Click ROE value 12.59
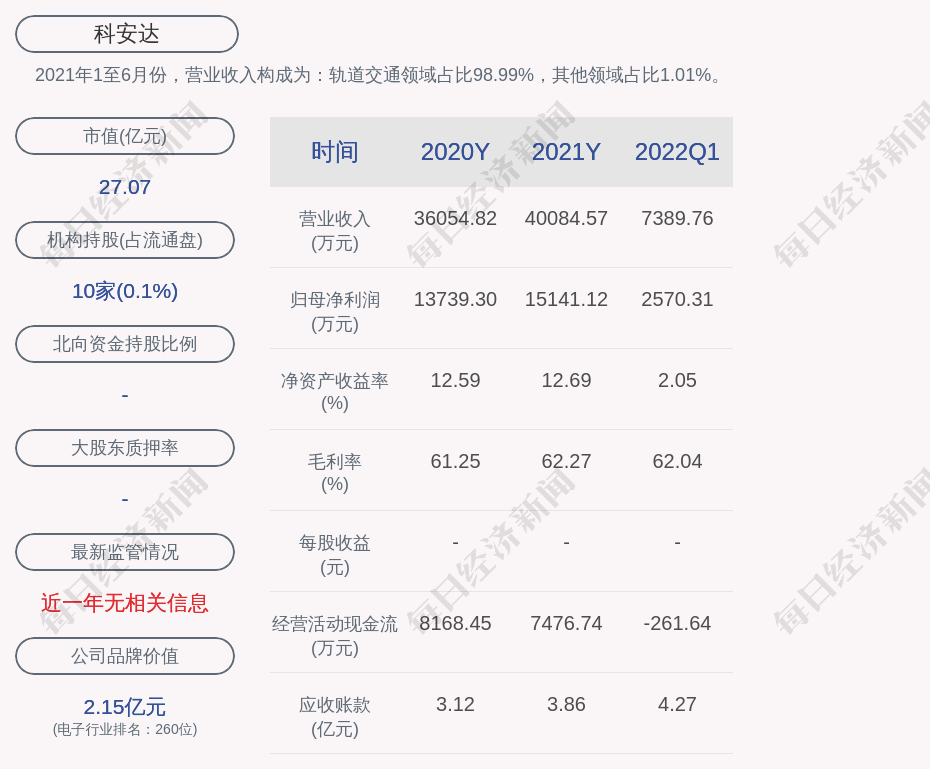 click(455, 380)
